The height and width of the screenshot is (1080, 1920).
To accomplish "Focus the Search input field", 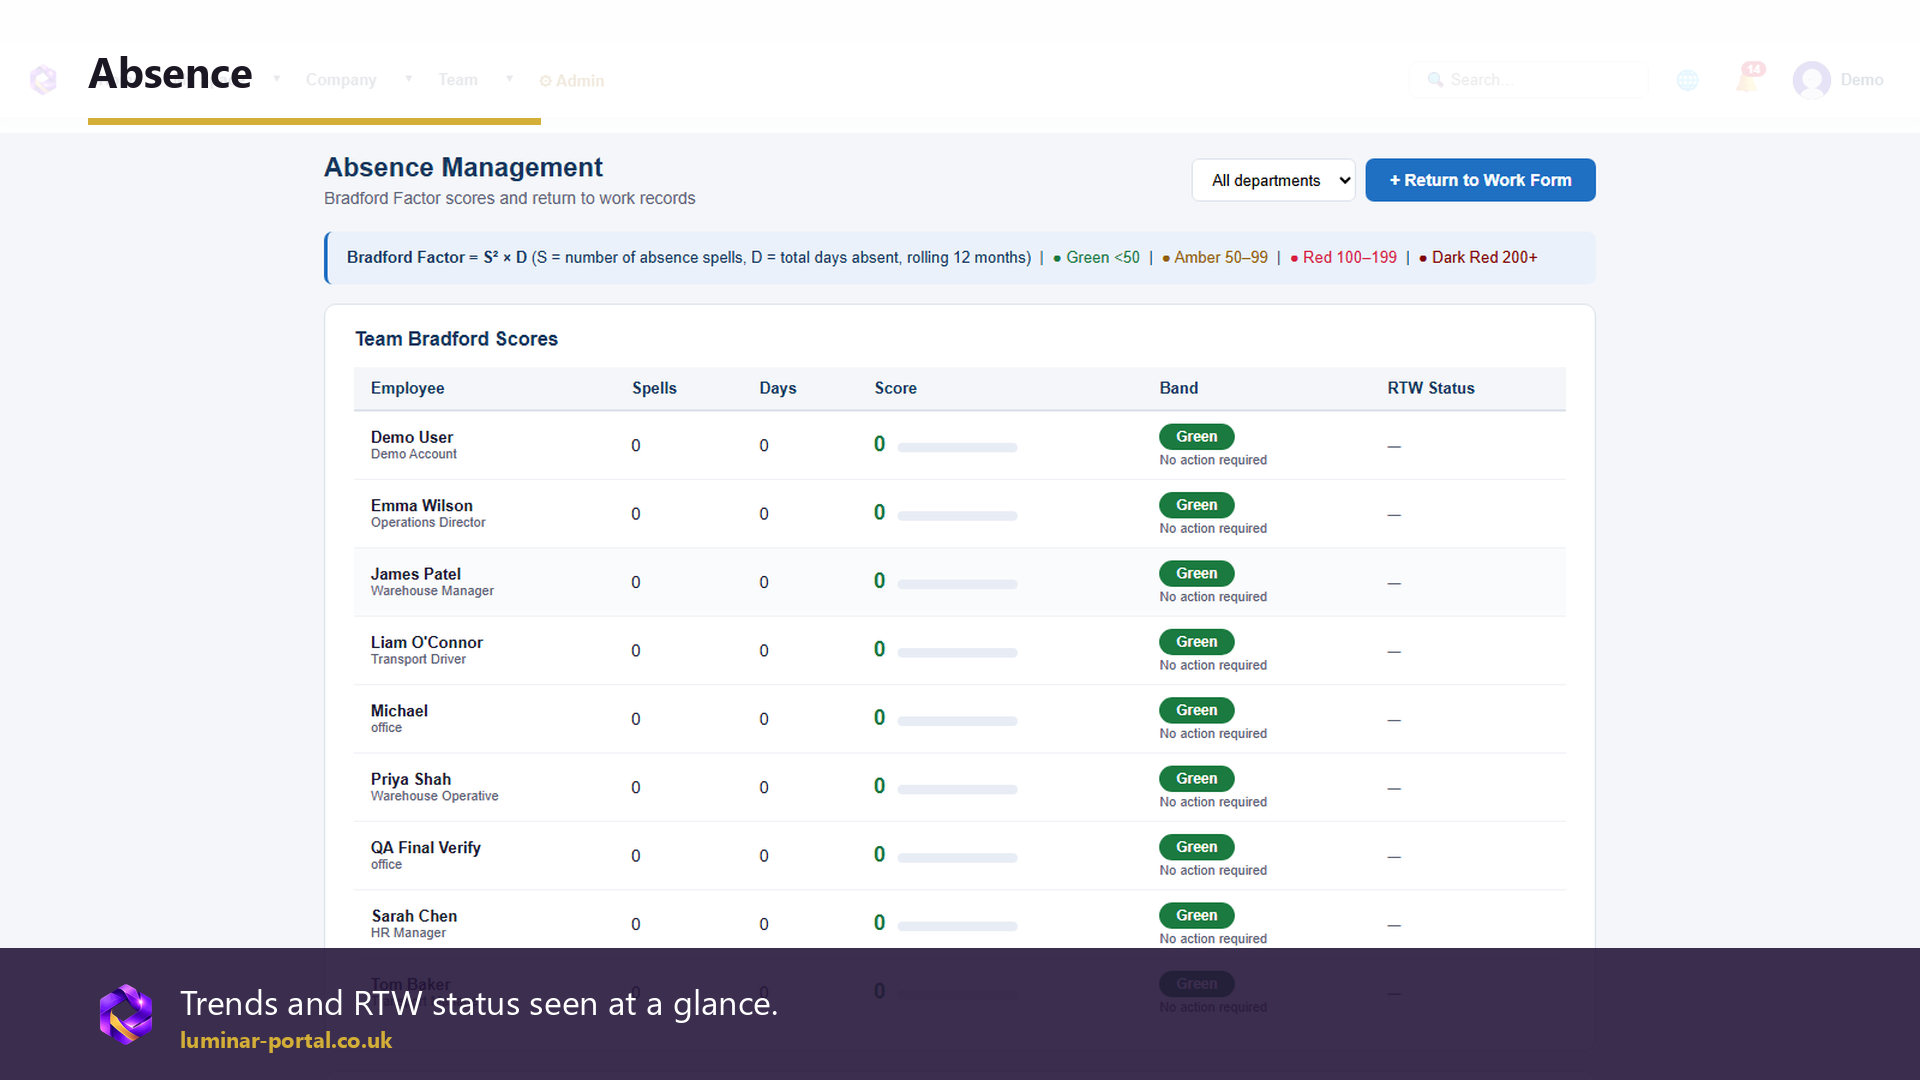I will 1528,80.
